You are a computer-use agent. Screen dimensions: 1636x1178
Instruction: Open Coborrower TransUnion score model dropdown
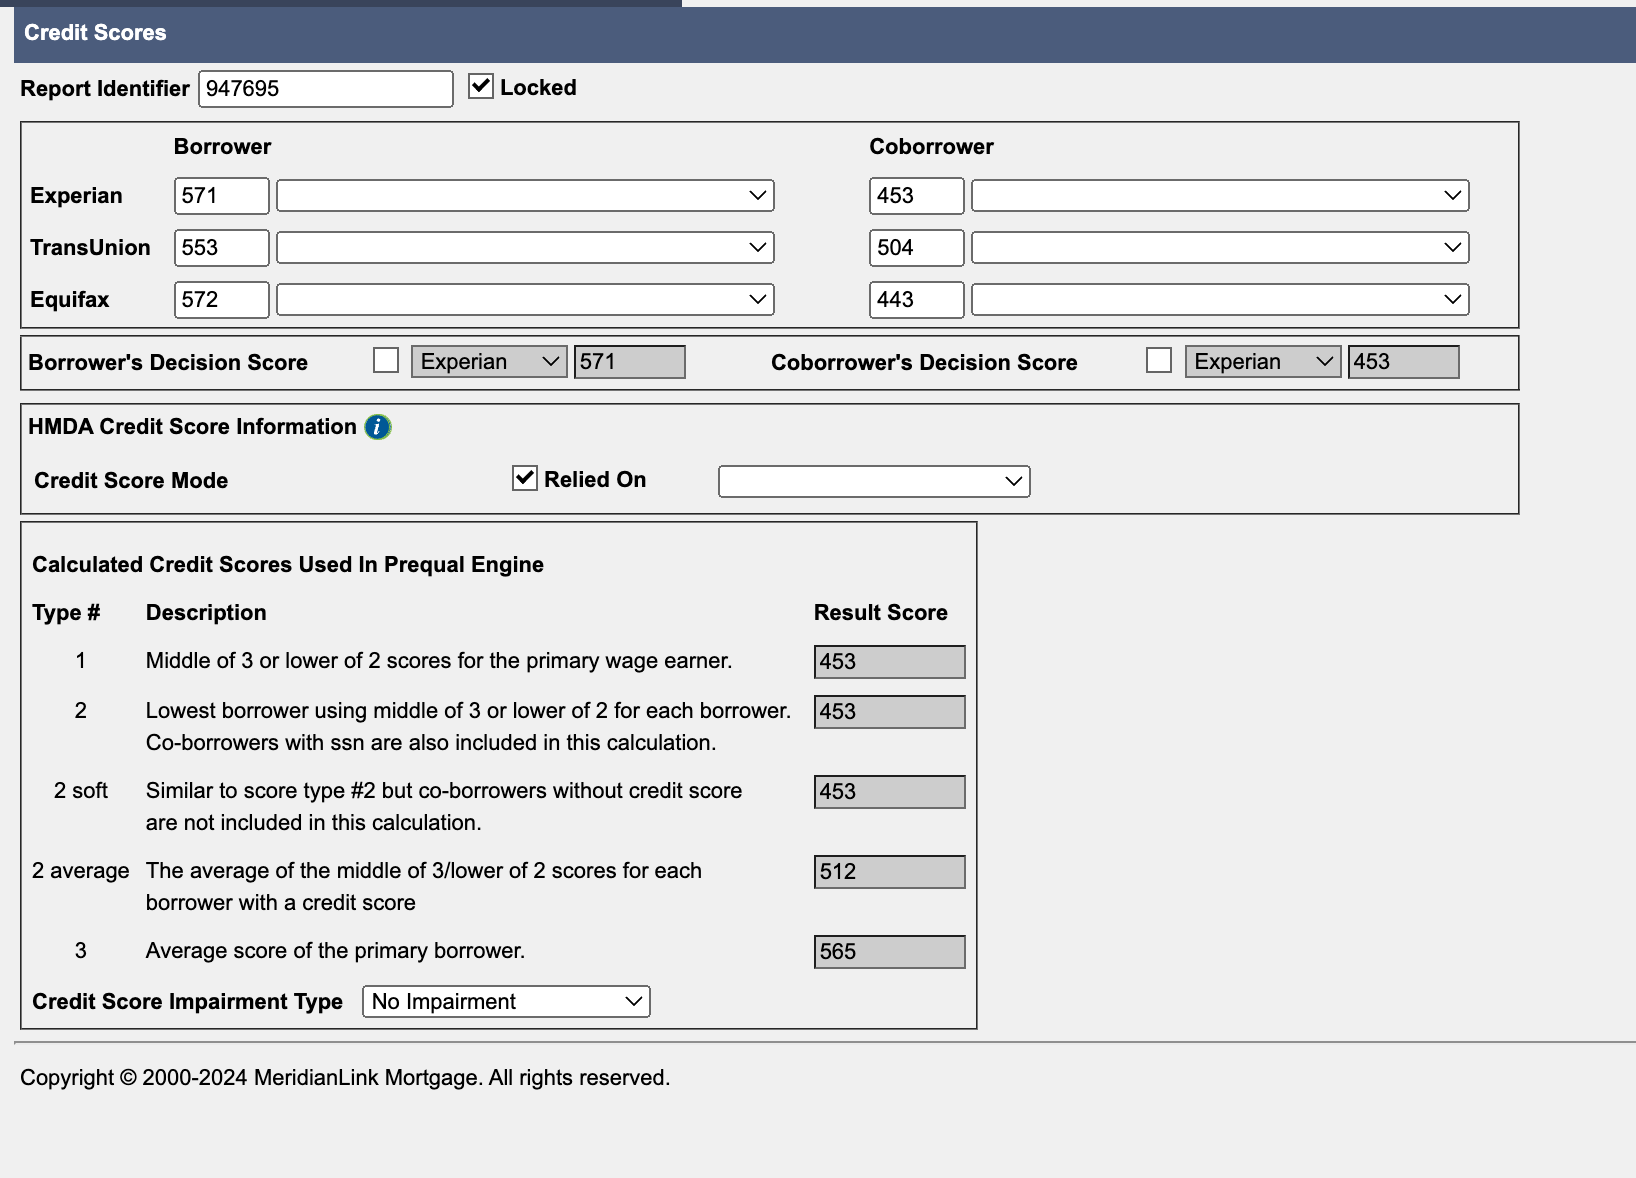click(1220, 248)
